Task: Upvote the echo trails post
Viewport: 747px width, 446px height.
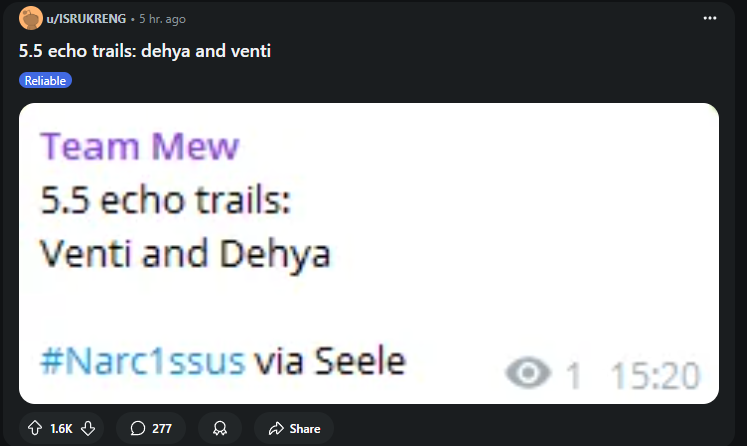Action: pyautogui.click(x=35, y=428)
